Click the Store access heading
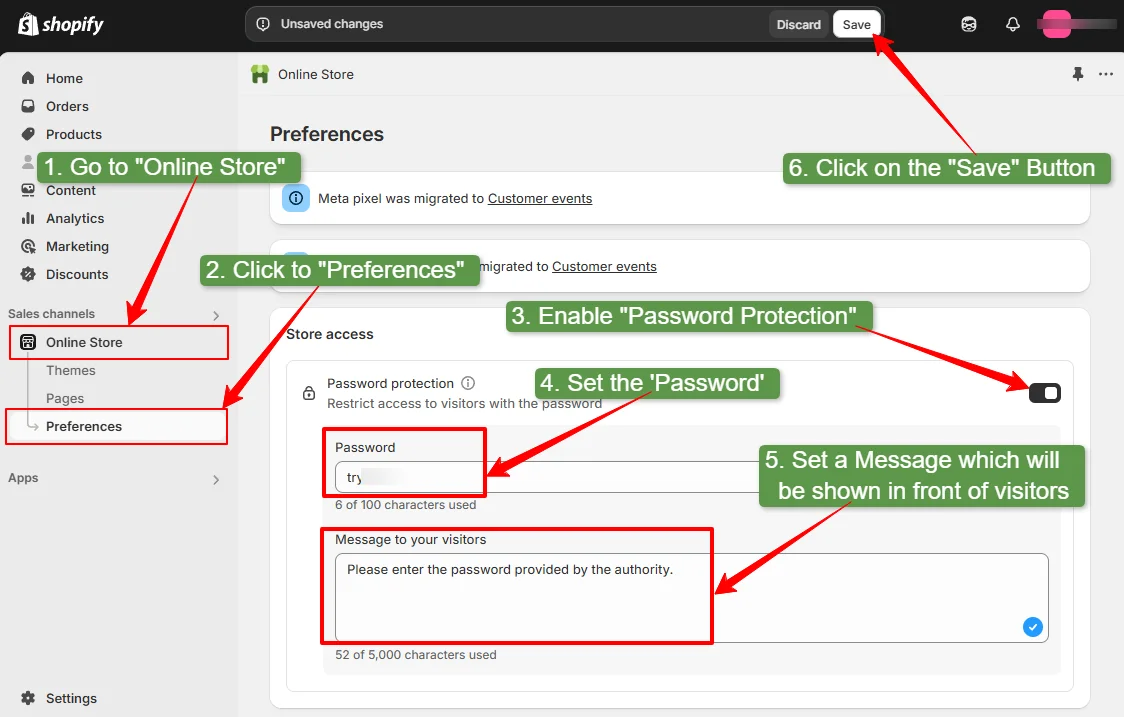1124x717 pixels. coord(330,334)
